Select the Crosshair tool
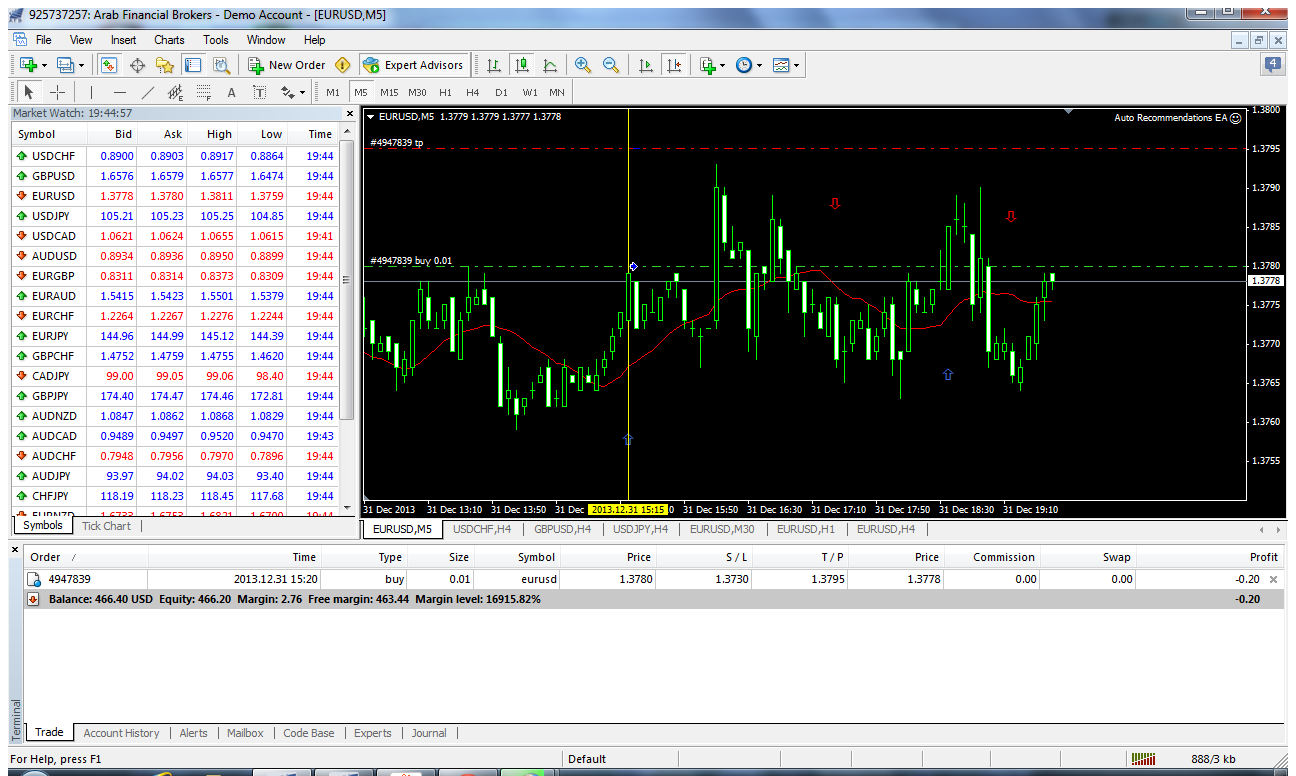This screenshot has height=776, width=1296. [58, 92]
